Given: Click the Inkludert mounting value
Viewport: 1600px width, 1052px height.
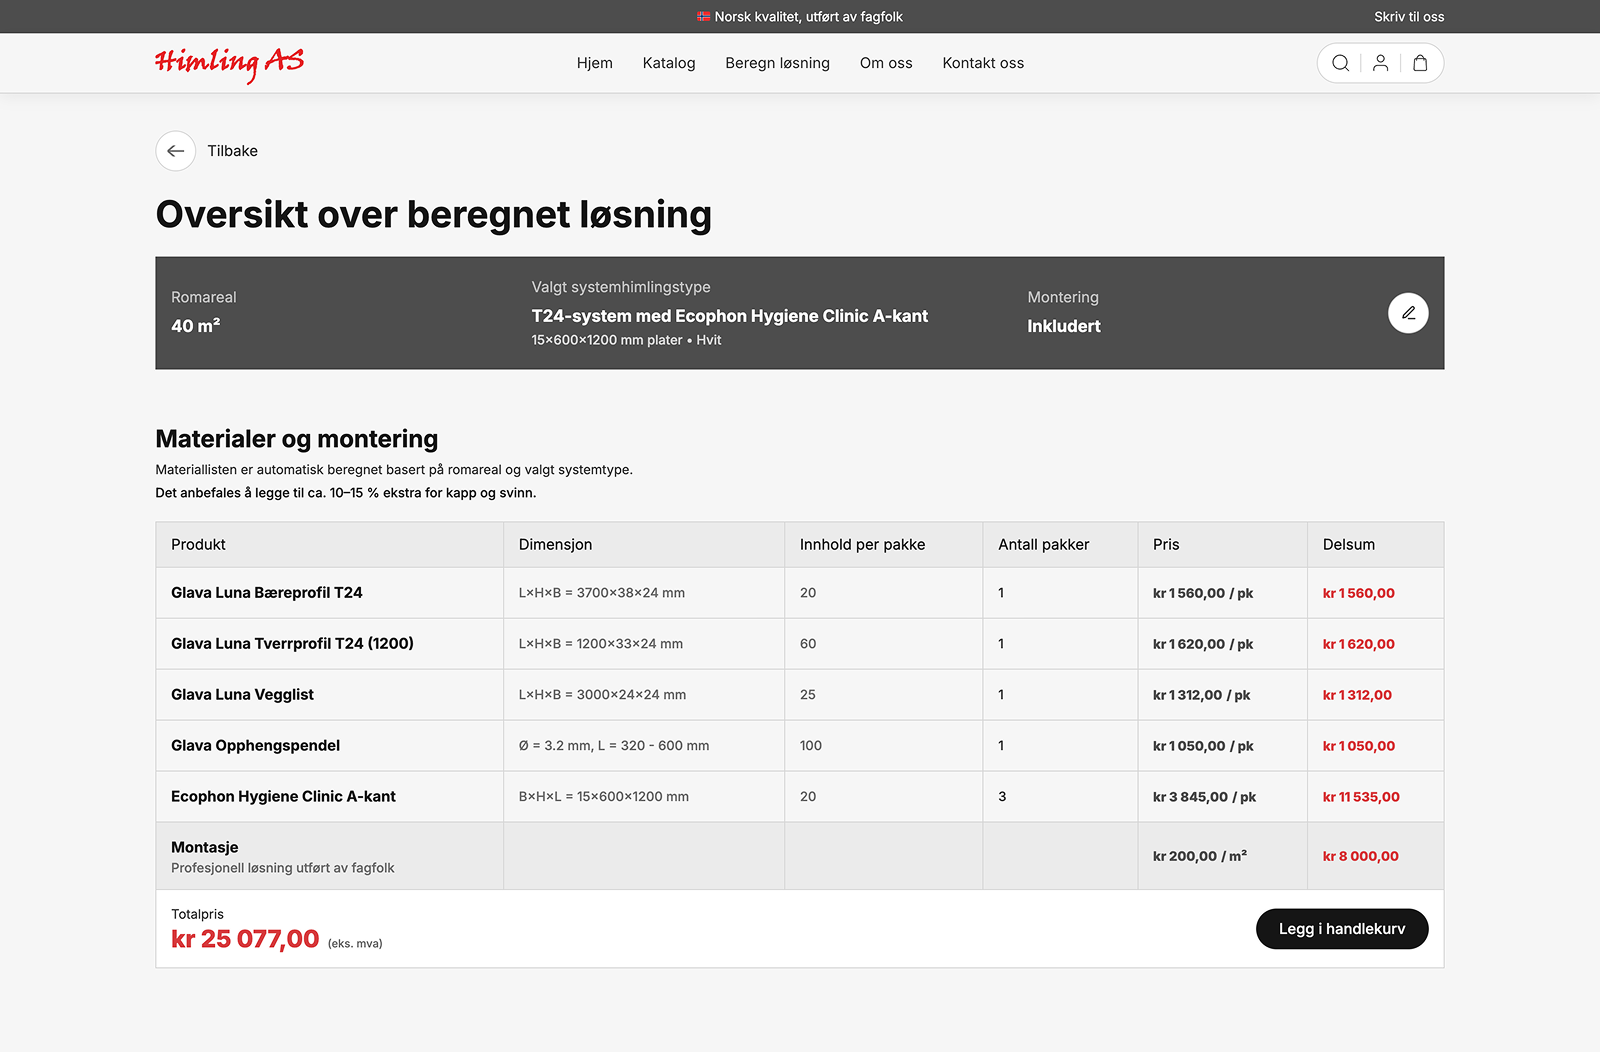Looking at the screenshot, I should tap(1064, 326).
